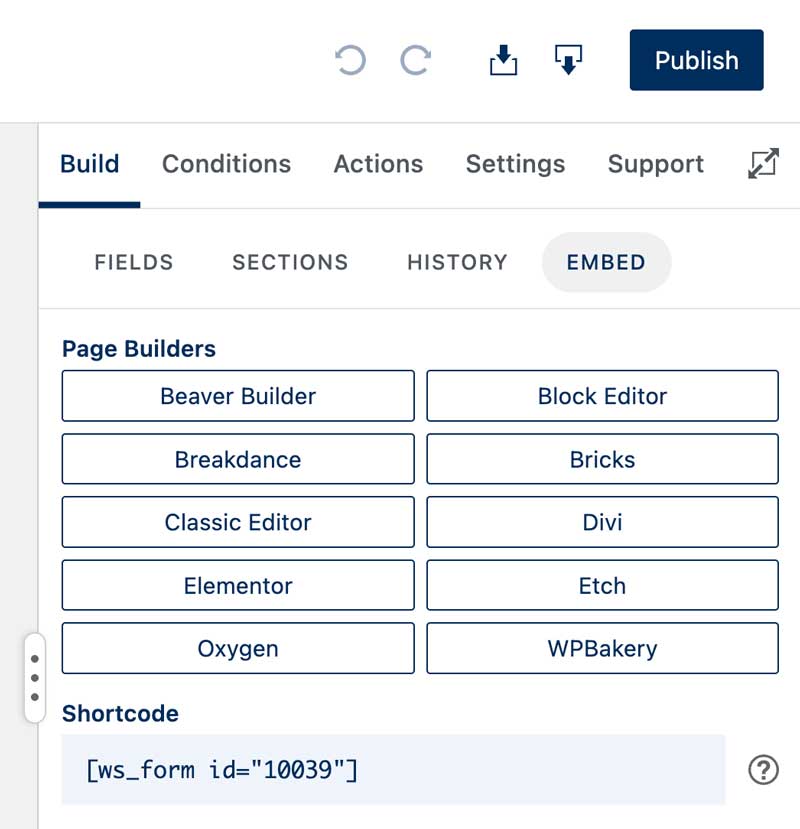This screenshot has width=800, height=829.
Task: Switch to the Conditions tab
Action: click(226, 164)
